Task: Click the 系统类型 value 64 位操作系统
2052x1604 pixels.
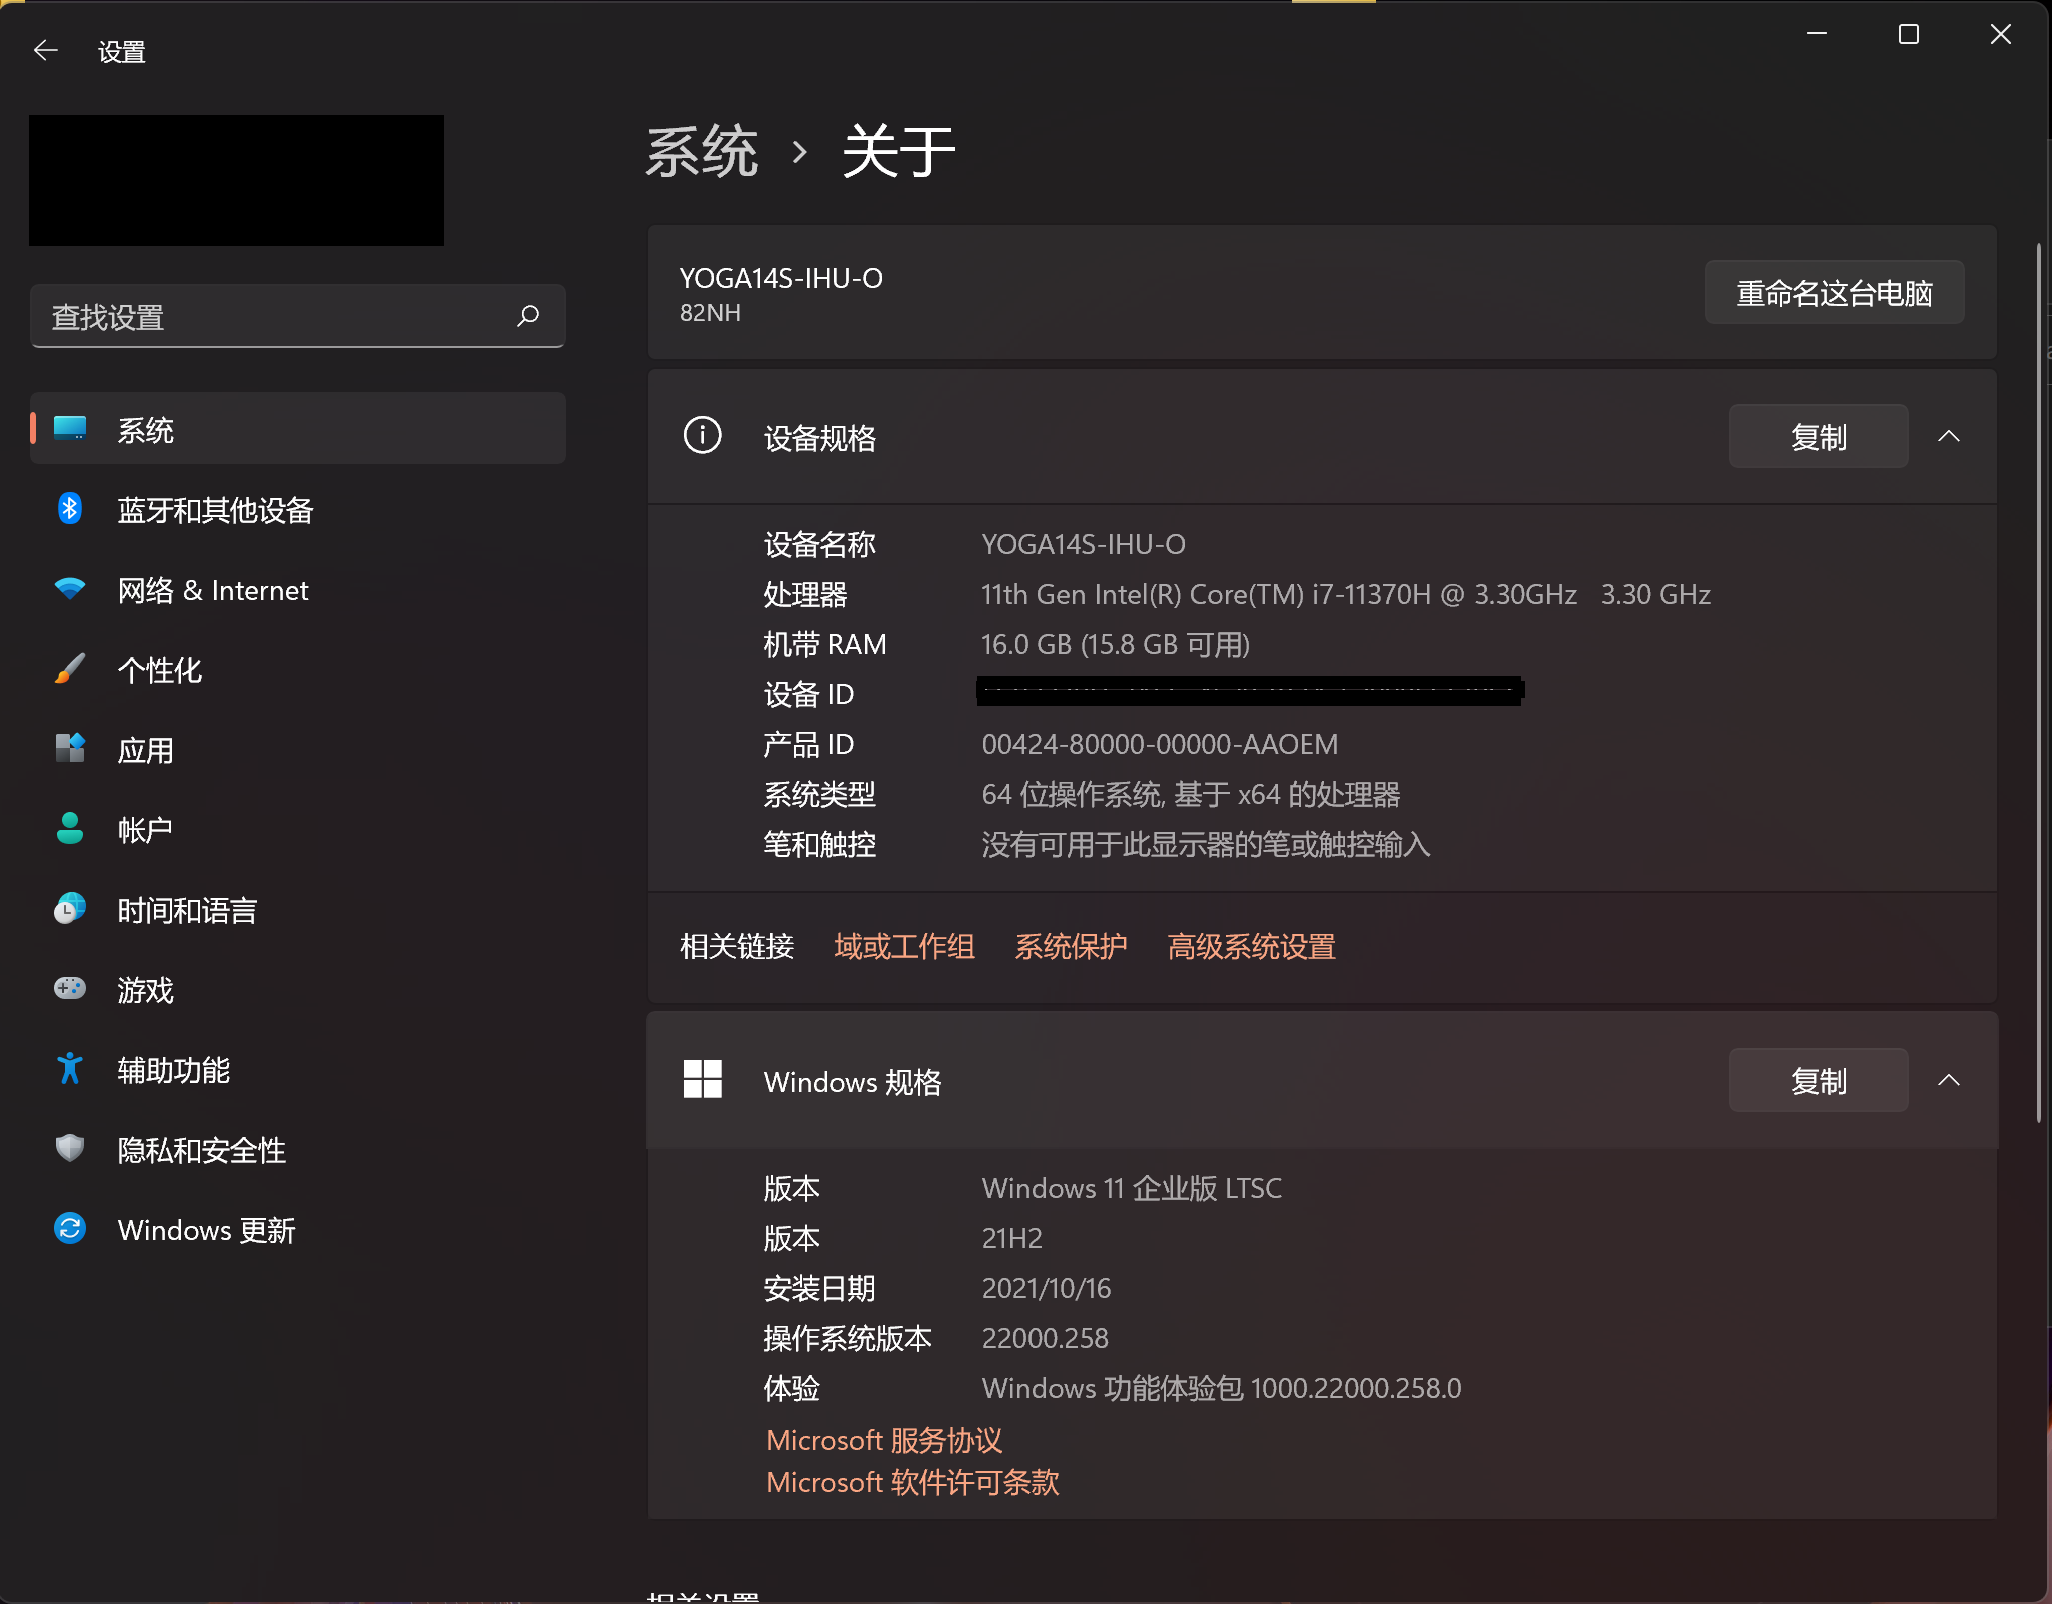Action: 1190,794
